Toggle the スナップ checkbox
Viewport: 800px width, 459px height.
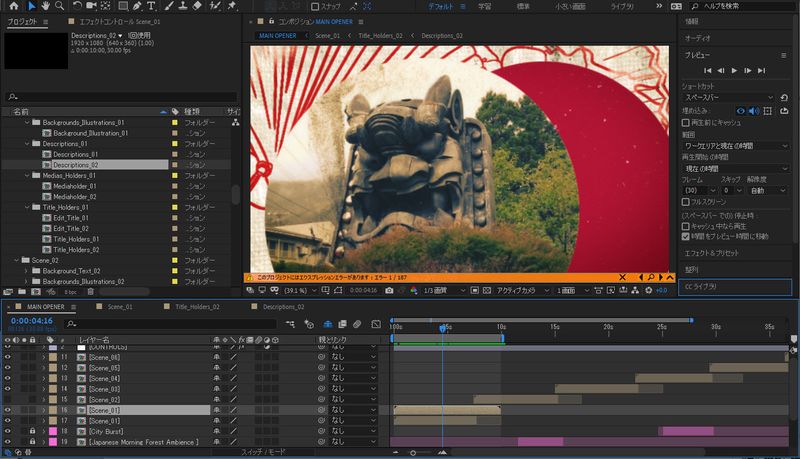pyautogui.click(x=316, y=6)
